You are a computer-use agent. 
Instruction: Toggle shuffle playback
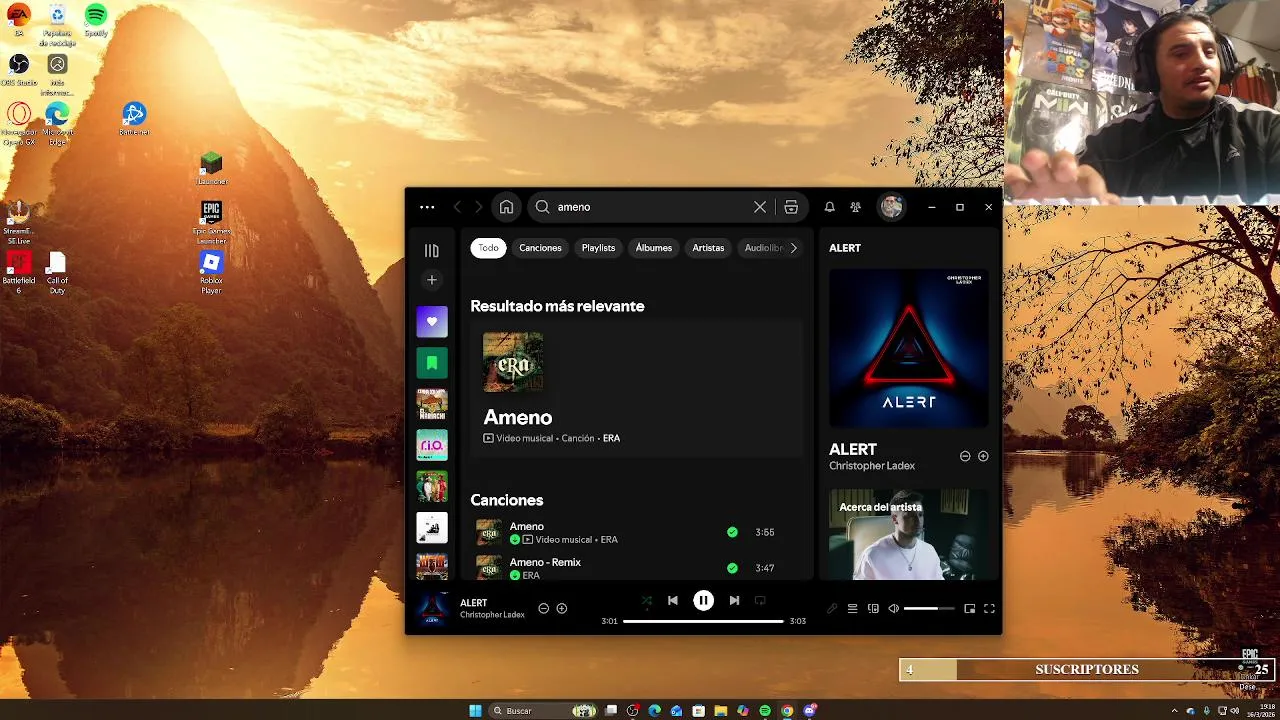point(646,601)
